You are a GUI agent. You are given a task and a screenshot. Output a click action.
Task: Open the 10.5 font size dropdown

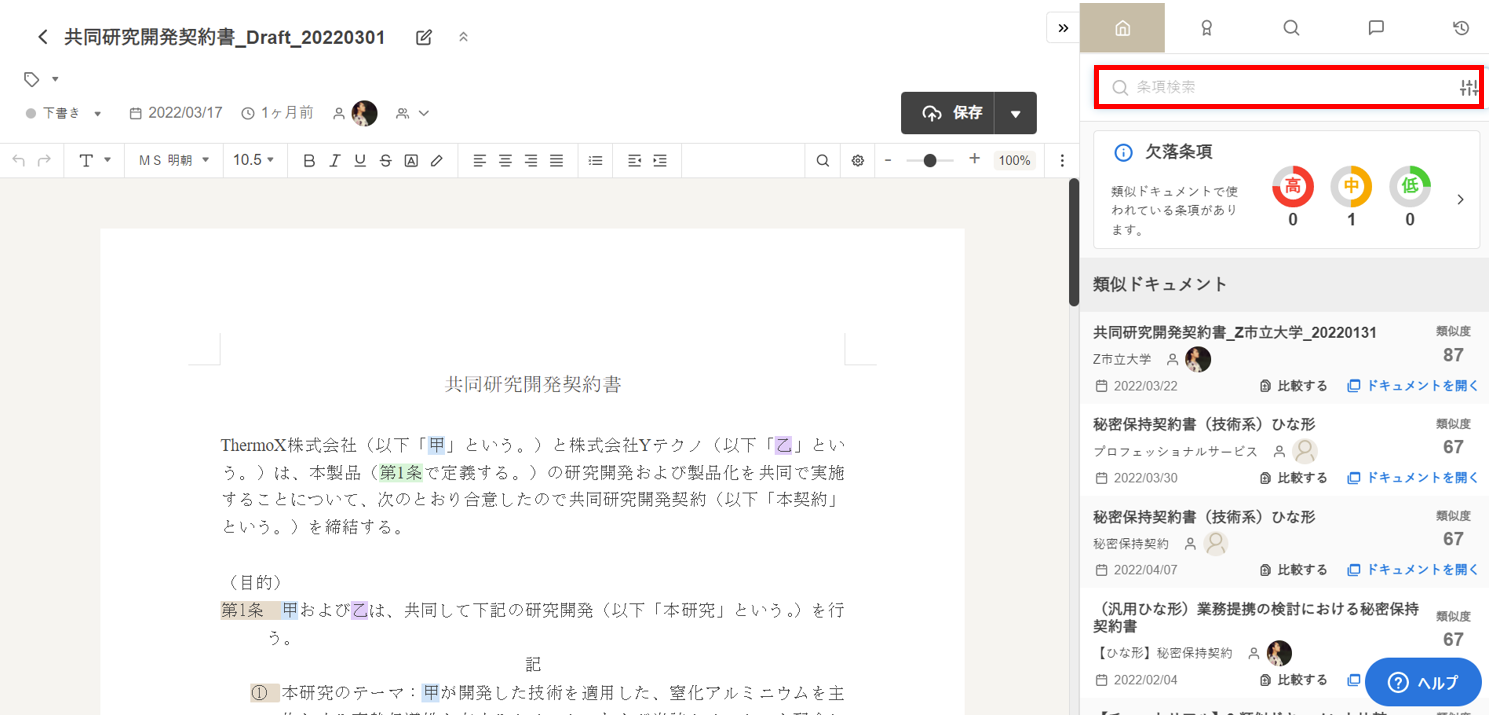pyautogui.click(x=253, y=160)
